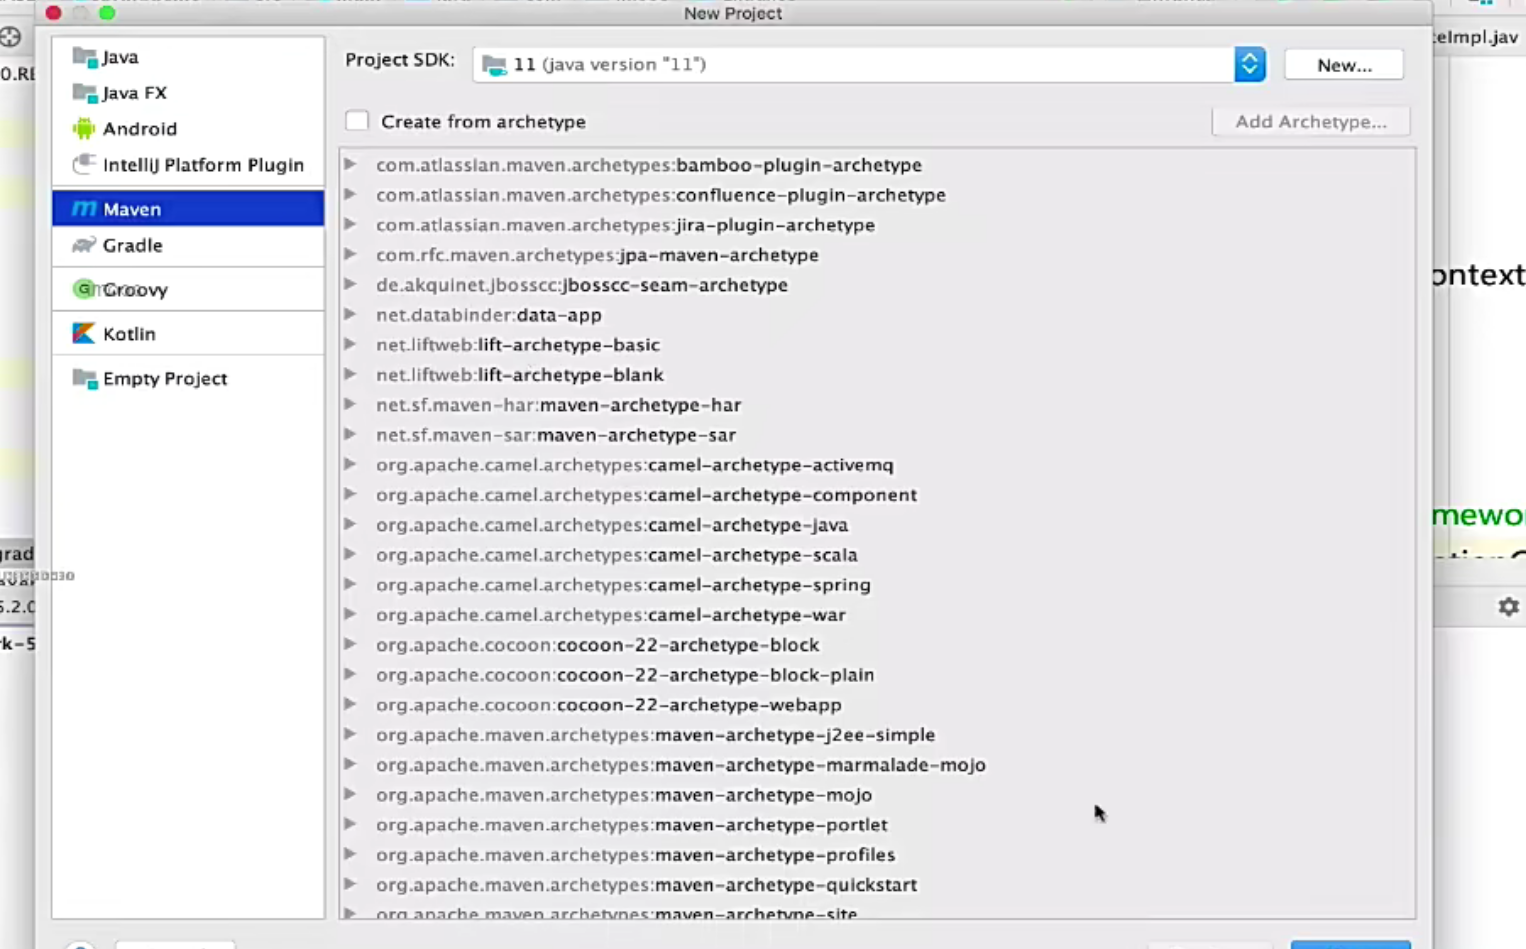
Task: Select the Kotlin logo icon
Action: (84, 334)
